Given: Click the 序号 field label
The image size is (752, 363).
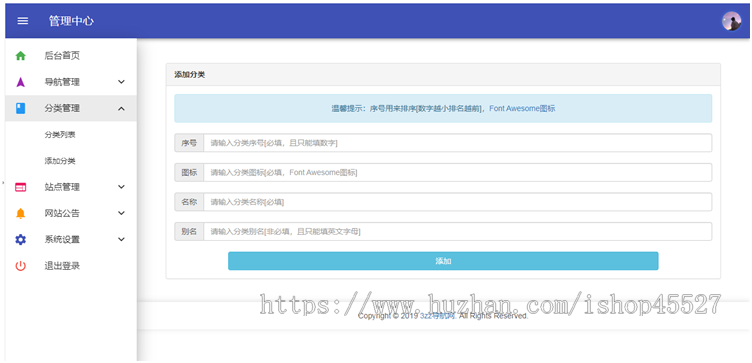Looking at the screenshot, I should [189, 143].
